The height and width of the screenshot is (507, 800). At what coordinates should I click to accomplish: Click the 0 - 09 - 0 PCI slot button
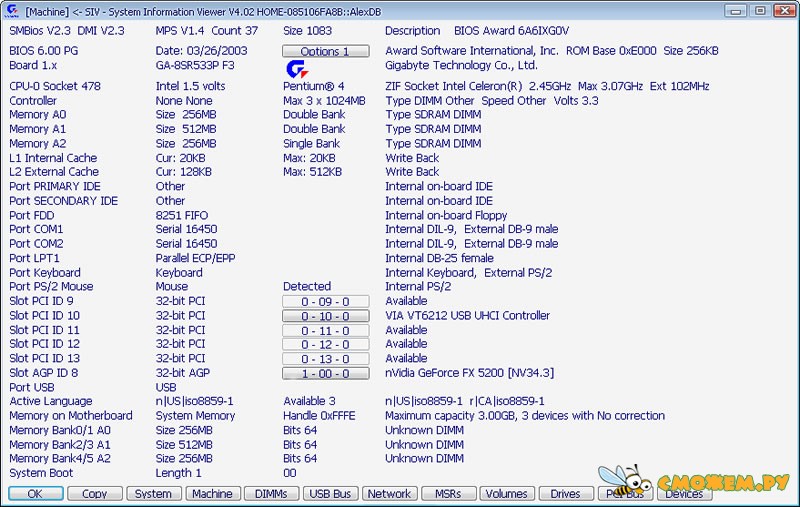pos(326,301)
